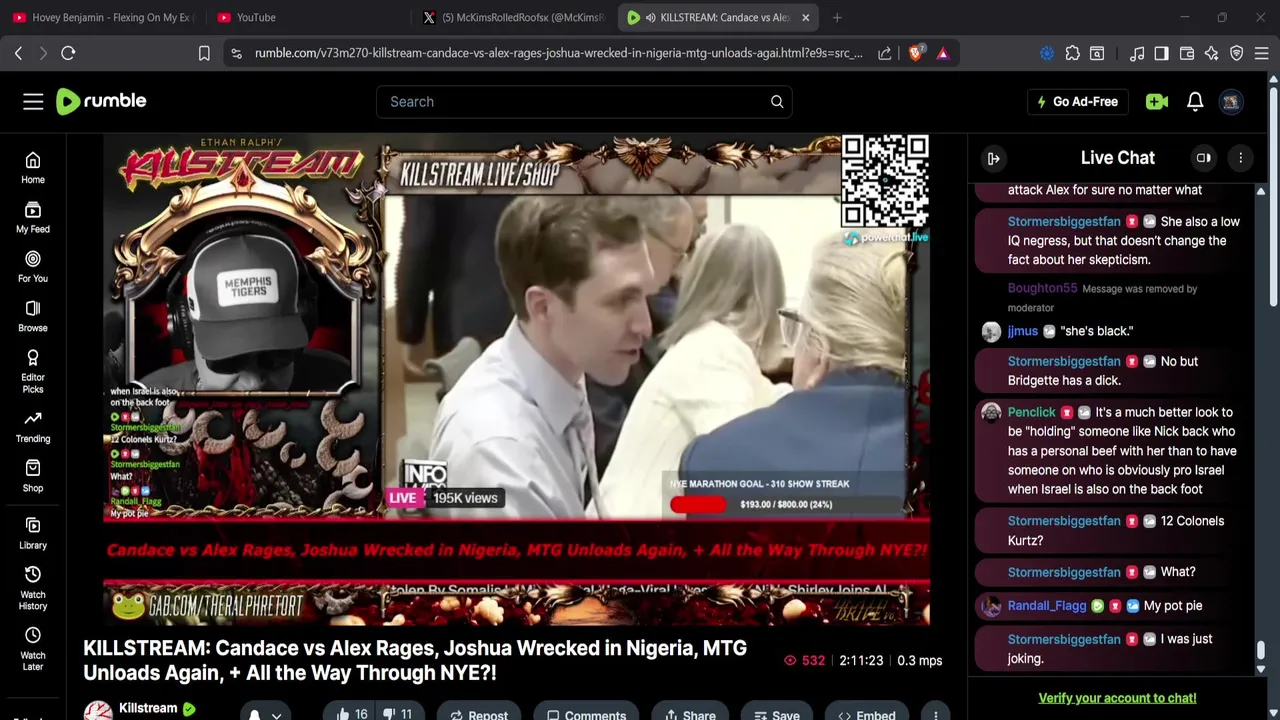This screenshot has height=720, width=1280.
Task: Click Penclick username in chat
Action: (1031, 412)
